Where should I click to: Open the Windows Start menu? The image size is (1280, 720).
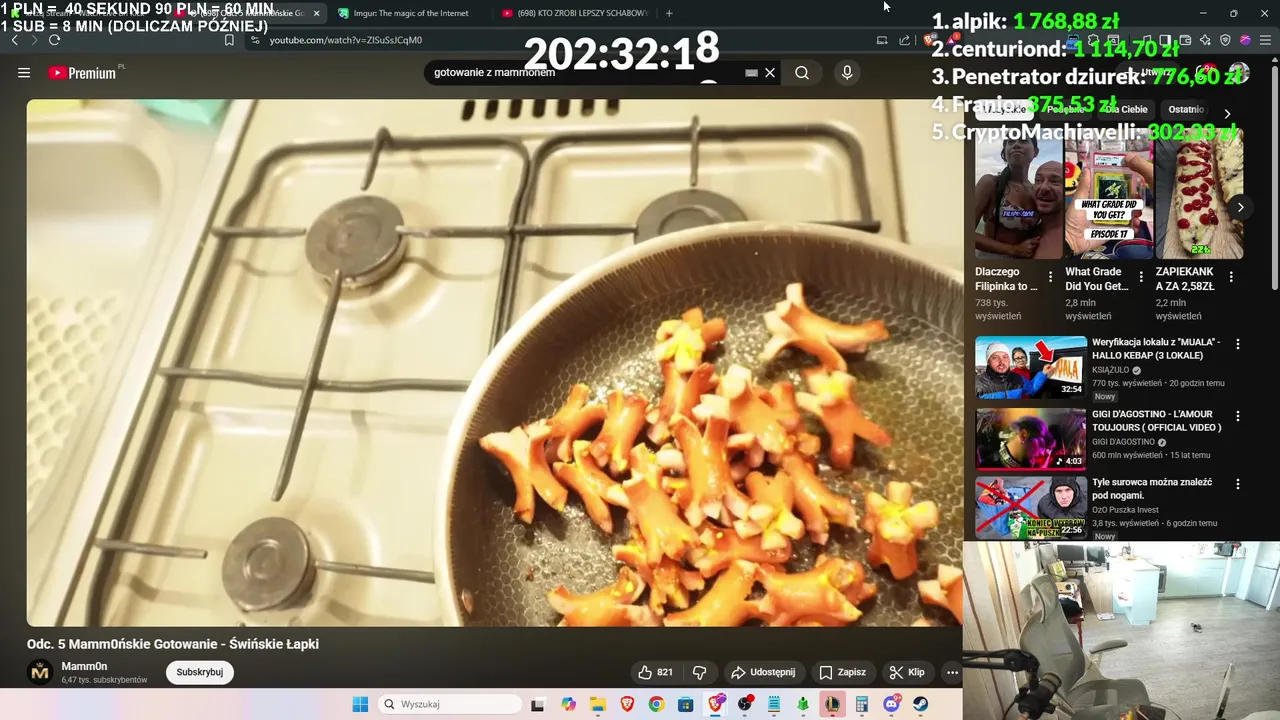tap(360, 704)
